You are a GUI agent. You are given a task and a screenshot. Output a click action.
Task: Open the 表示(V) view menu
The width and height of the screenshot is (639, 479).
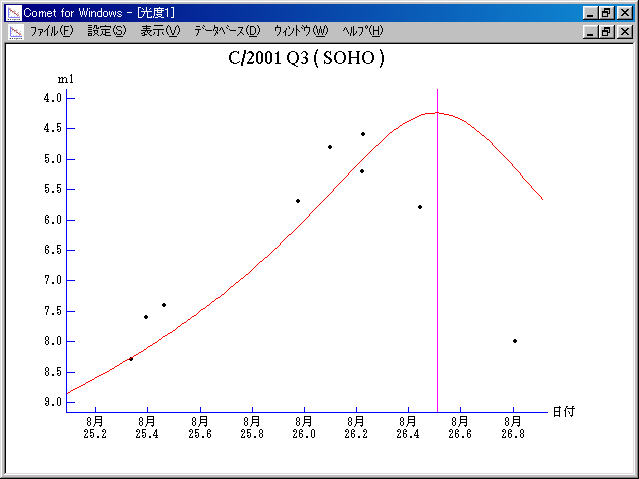[160, 31]
